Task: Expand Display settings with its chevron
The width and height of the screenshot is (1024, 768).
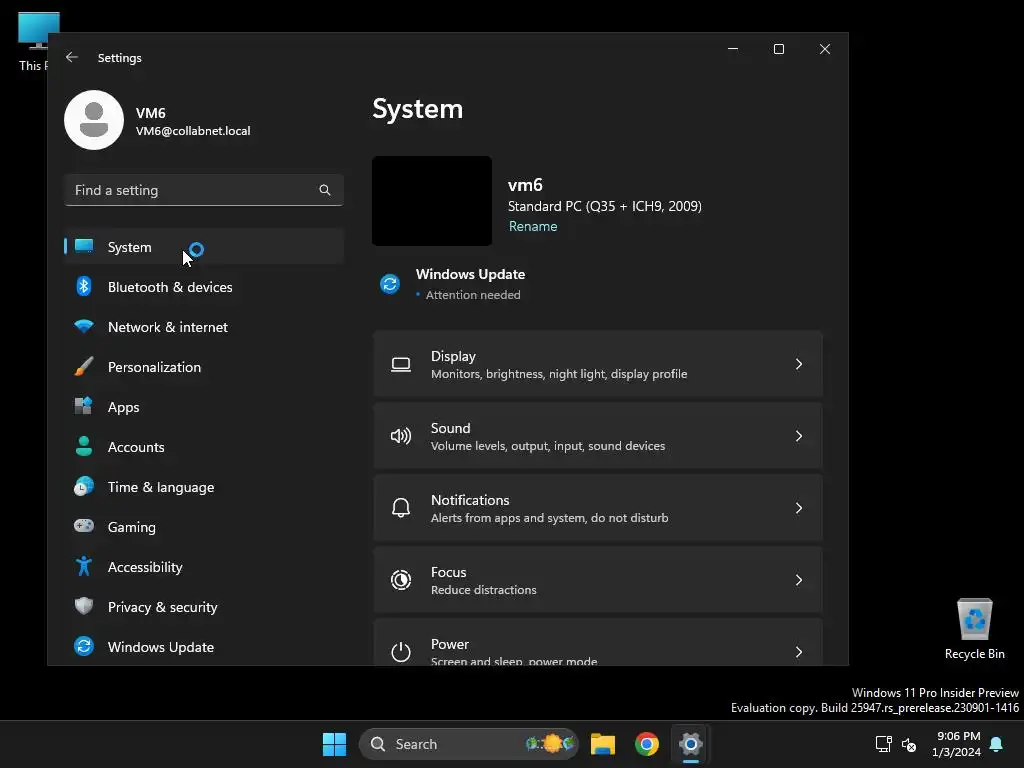Action: tap(799, 364)
